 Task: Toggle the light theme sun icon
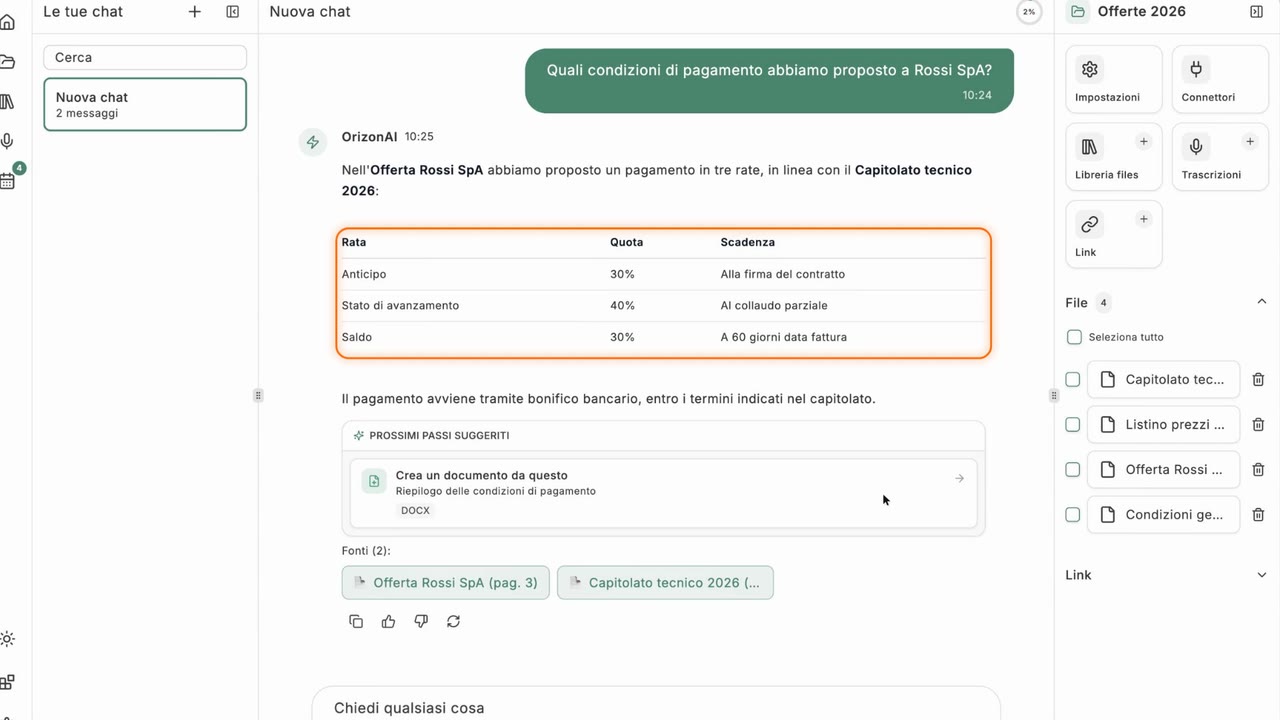click(8, 639)
